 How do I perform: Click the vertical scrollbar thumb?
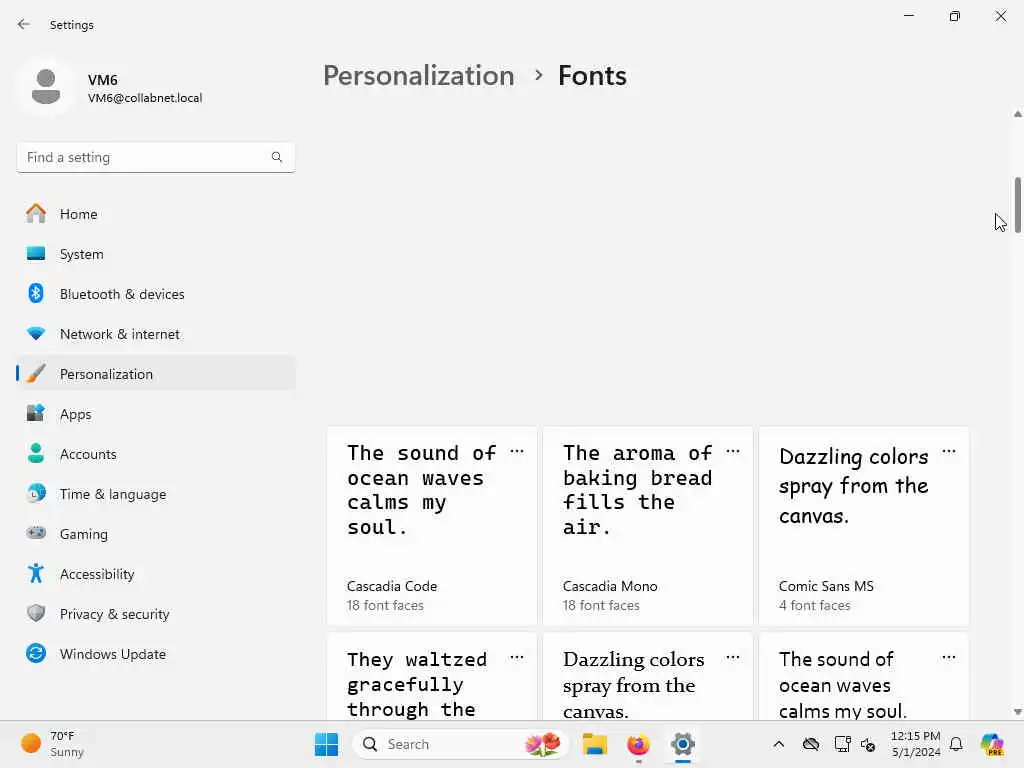(x=1017, y=205)
